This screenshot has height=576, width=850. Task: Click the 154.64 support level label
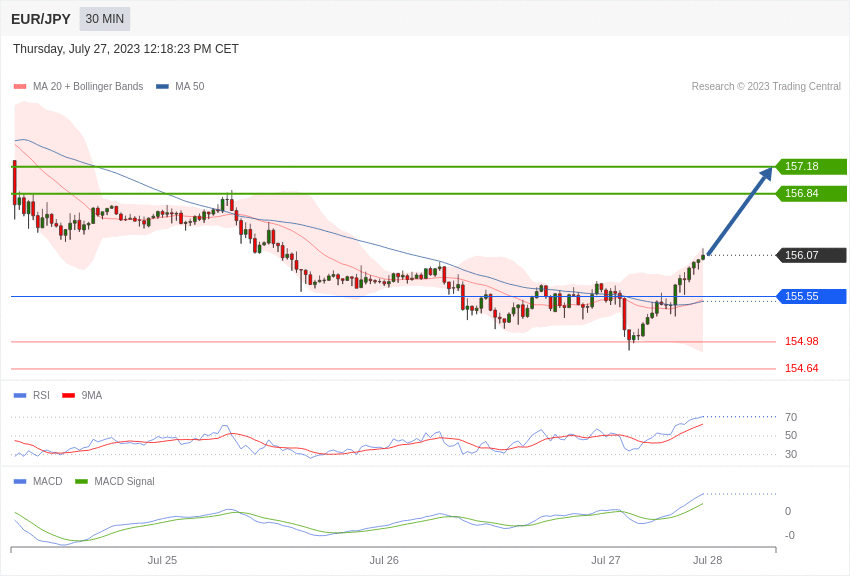click(802, 368)
